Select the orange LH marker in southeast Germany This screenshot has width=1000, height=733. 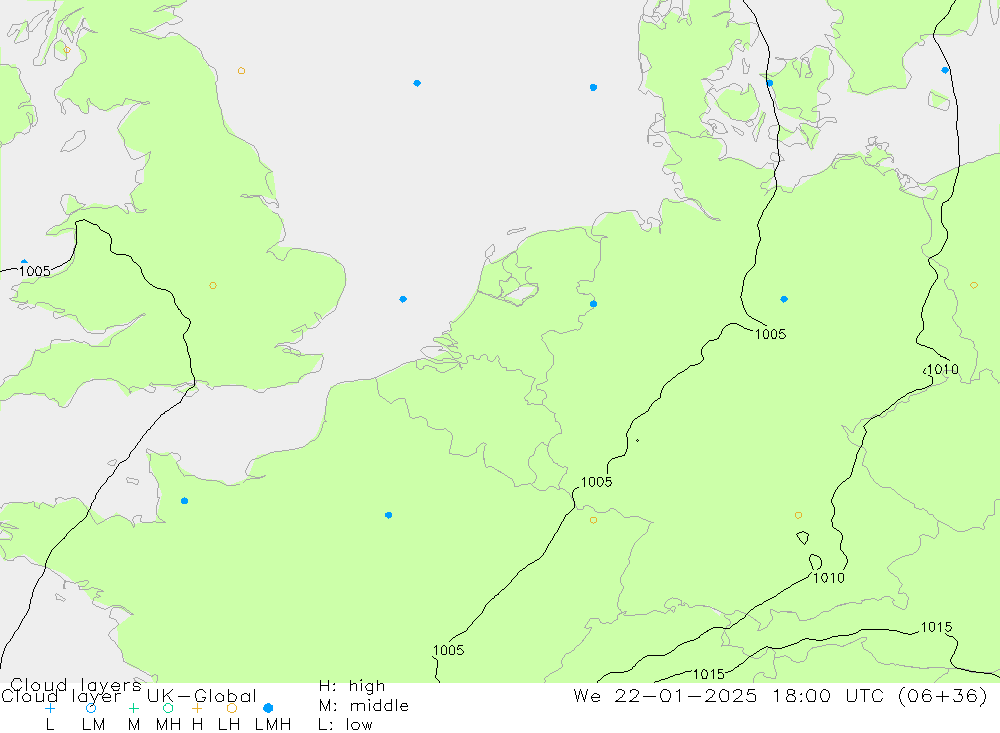(798, 515)
